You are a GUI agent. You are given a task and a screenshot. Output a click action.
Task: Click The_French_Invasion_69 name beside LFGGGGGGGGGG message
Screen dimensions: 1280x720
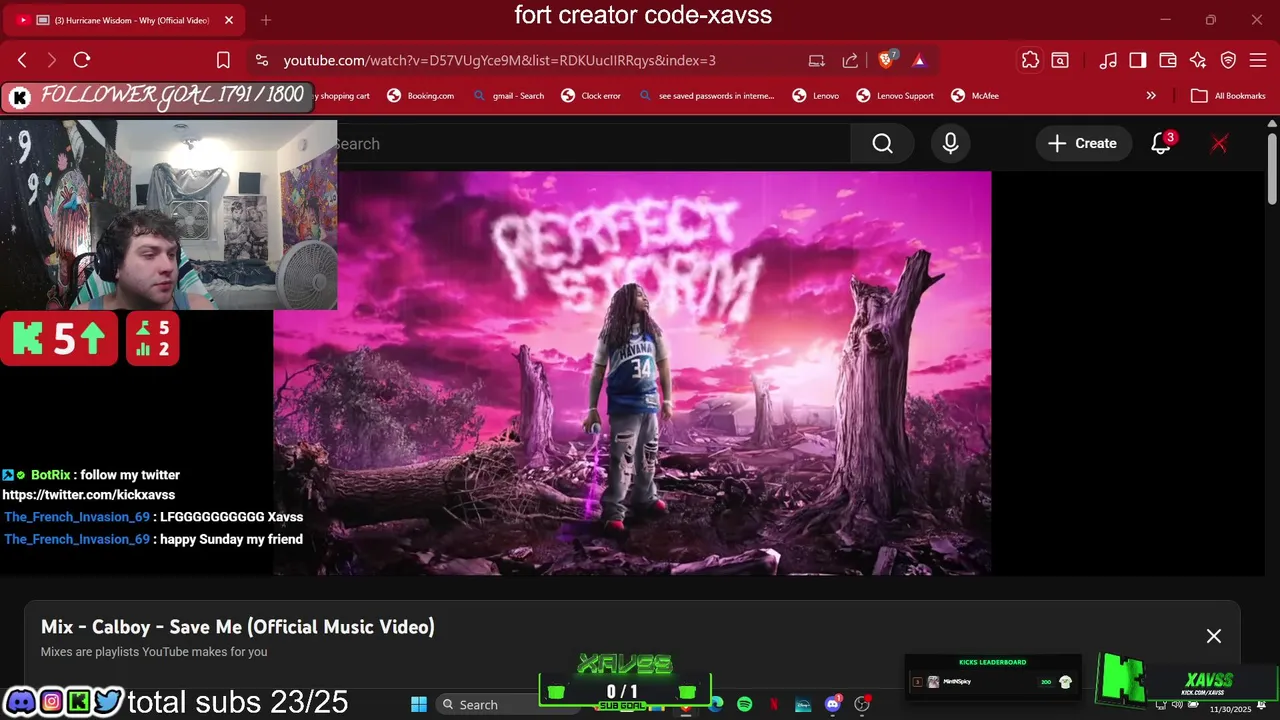click(77, 517)
